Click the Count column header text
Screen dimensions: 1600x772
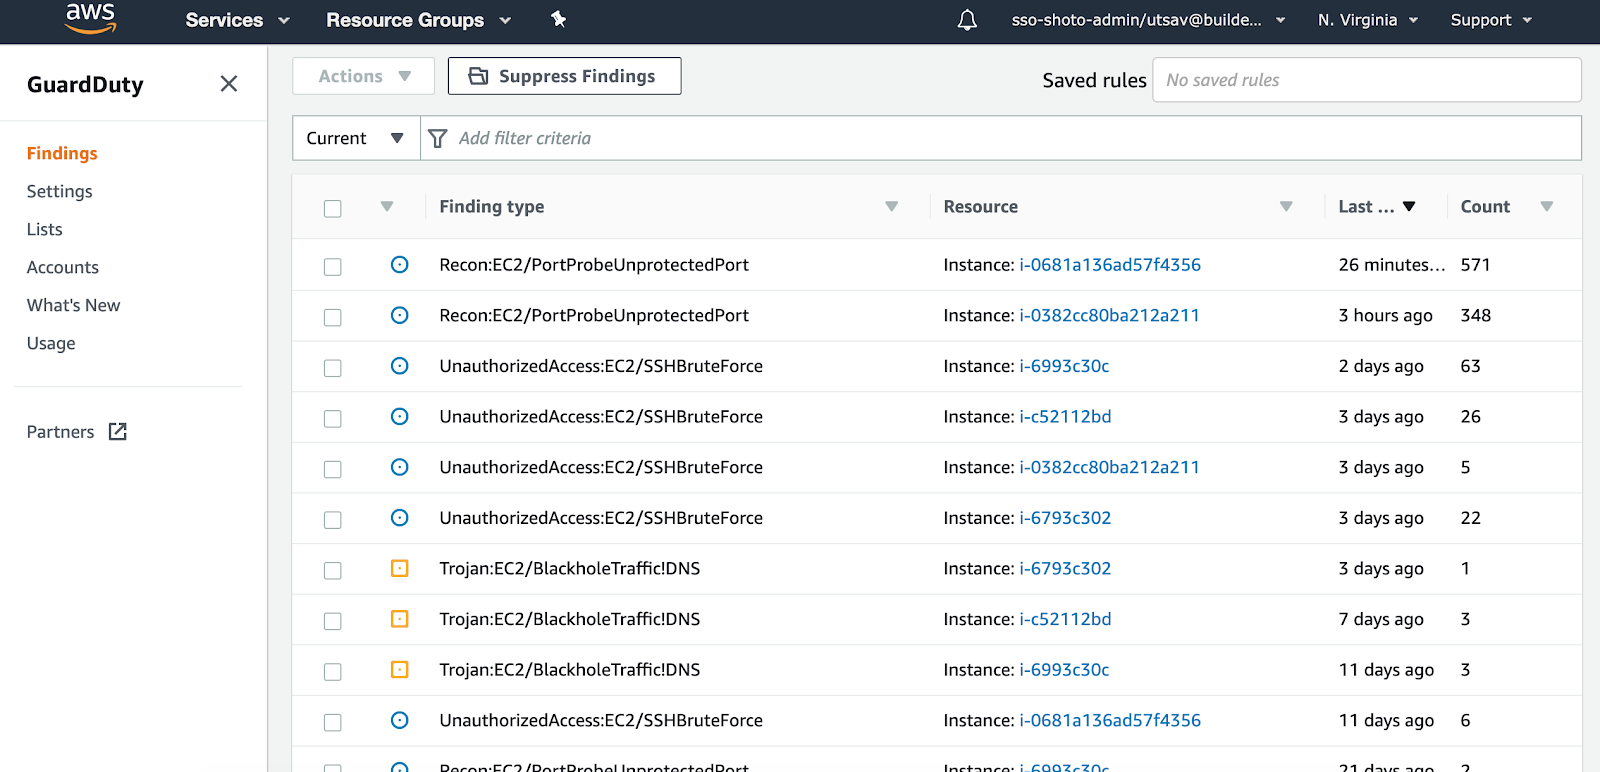click(x=1485, y=207)
